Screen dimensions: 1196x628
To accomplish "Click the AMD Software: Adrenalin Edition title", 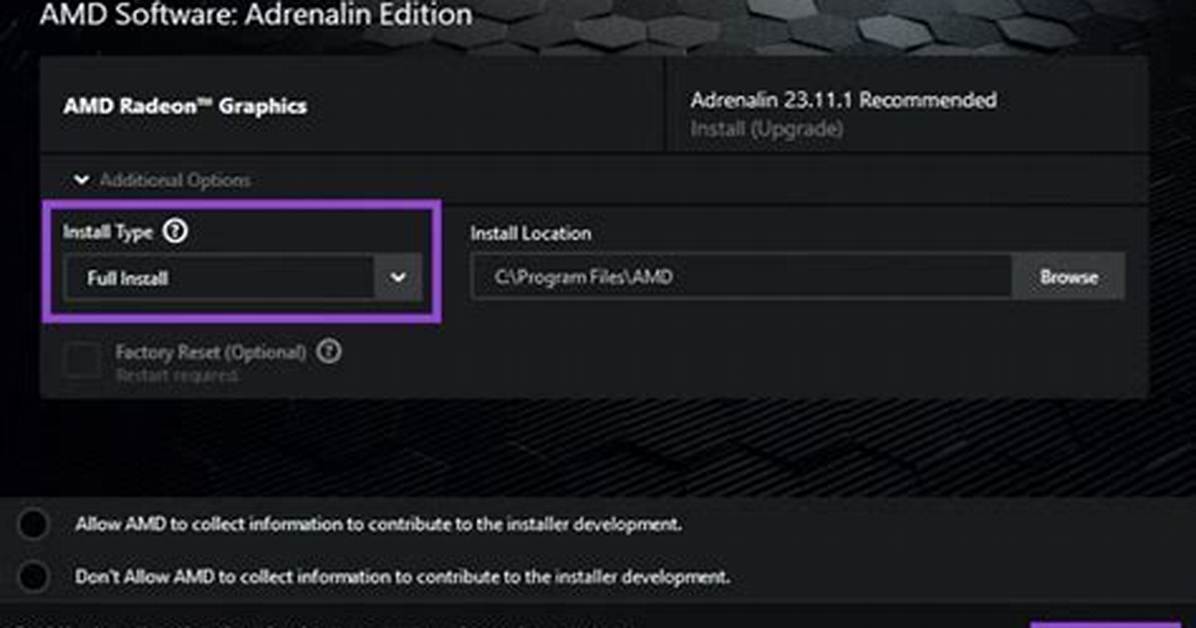I will click(256, 14).
